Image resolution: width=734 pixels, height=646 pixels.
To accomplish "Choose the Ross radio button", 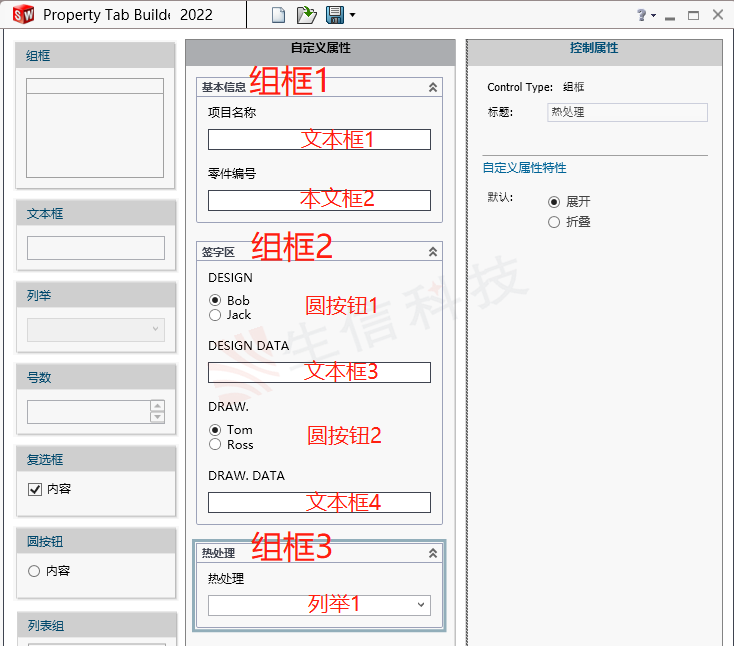I will pos(215,445).
